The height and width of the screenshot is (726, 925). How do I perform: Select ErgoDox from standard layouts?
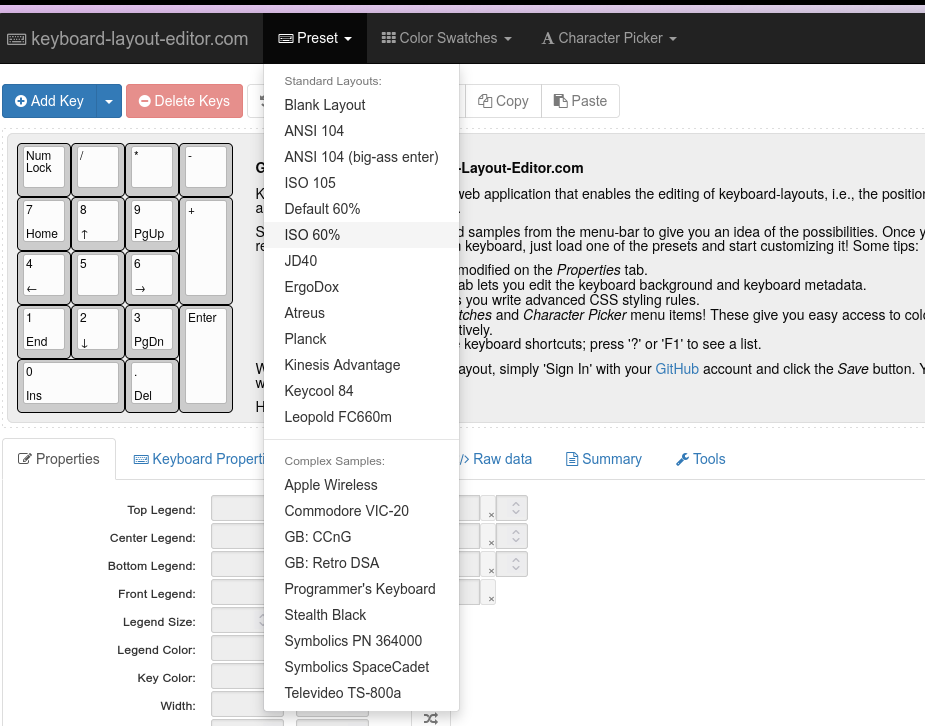pyautogui.click(x=311, y=287)
